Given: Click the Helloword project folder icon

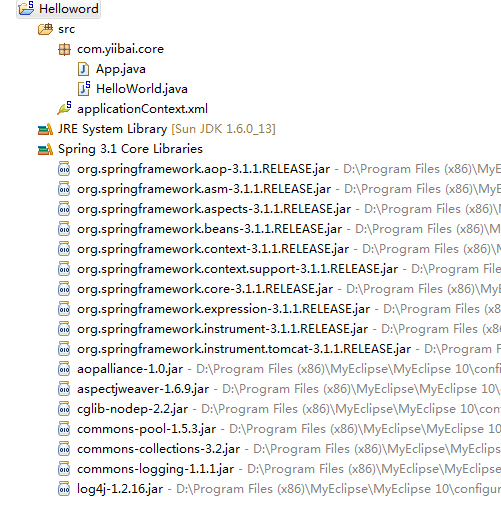Looking at the screenshot, I should (x=26, y=8).
